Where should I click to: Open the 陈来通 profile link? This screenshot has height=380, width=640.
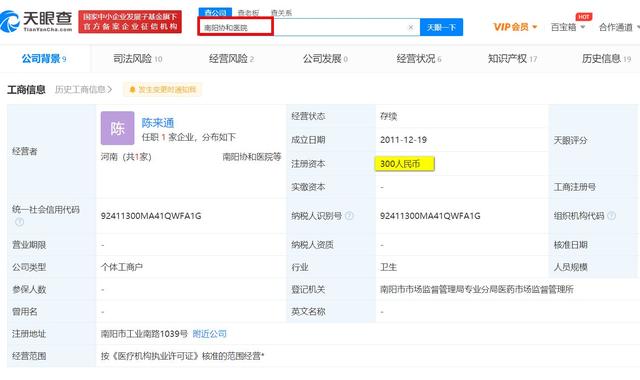[x=158, y=122]
